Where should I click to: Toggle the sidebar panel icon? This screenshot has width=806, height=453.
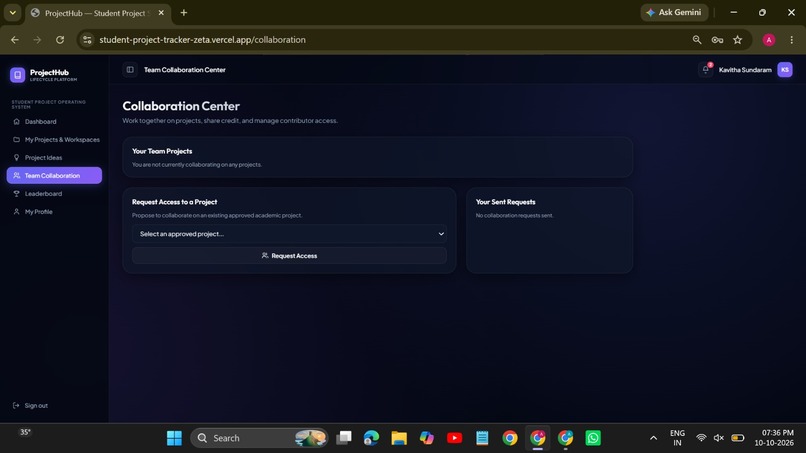click(130, 69)
